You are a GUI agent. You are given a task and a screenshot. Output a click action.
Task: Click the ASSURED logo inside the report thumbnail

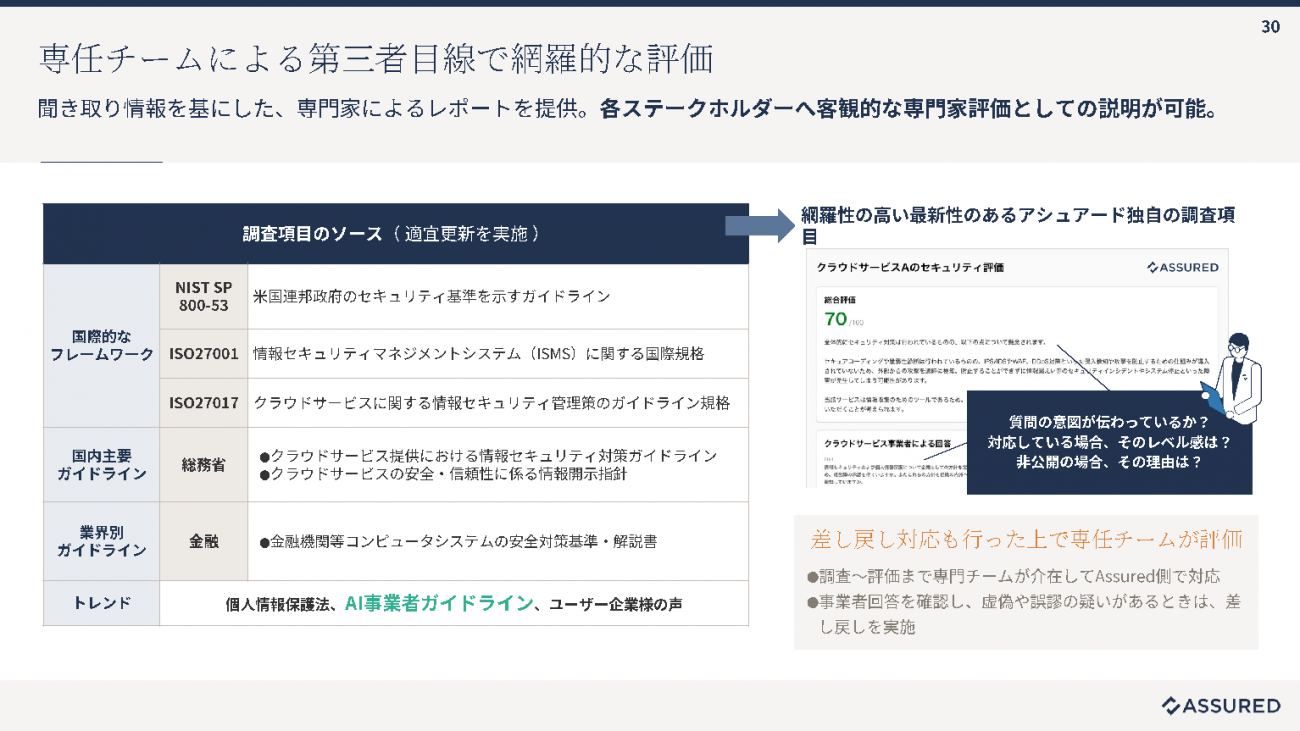pos(1182,268)
